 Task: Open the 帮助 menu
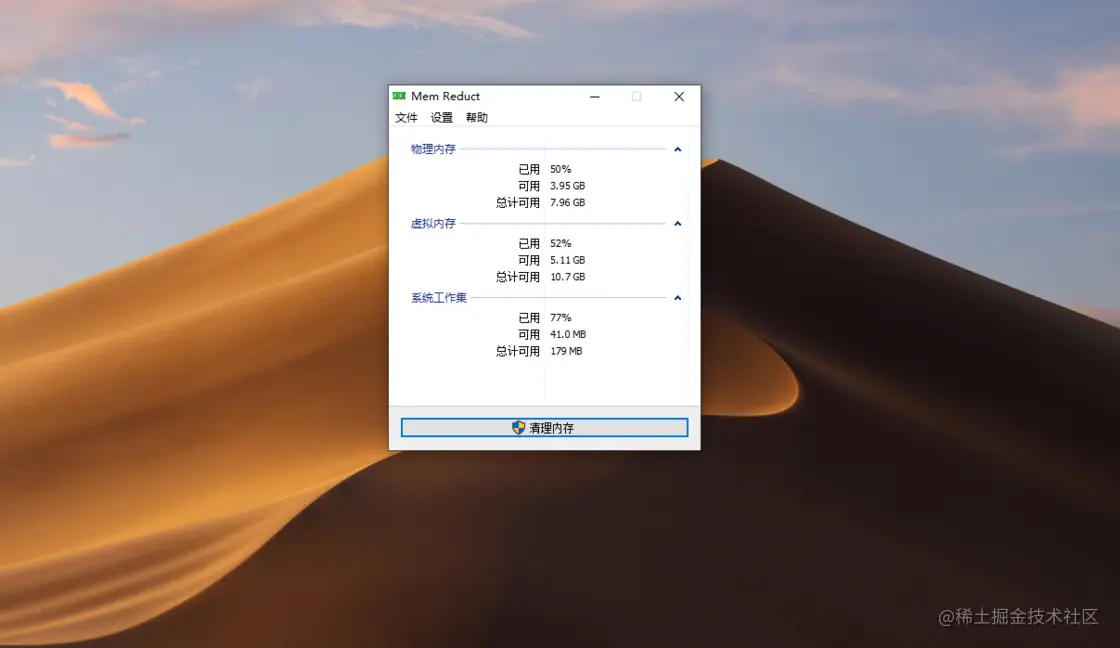coord(476,117)
